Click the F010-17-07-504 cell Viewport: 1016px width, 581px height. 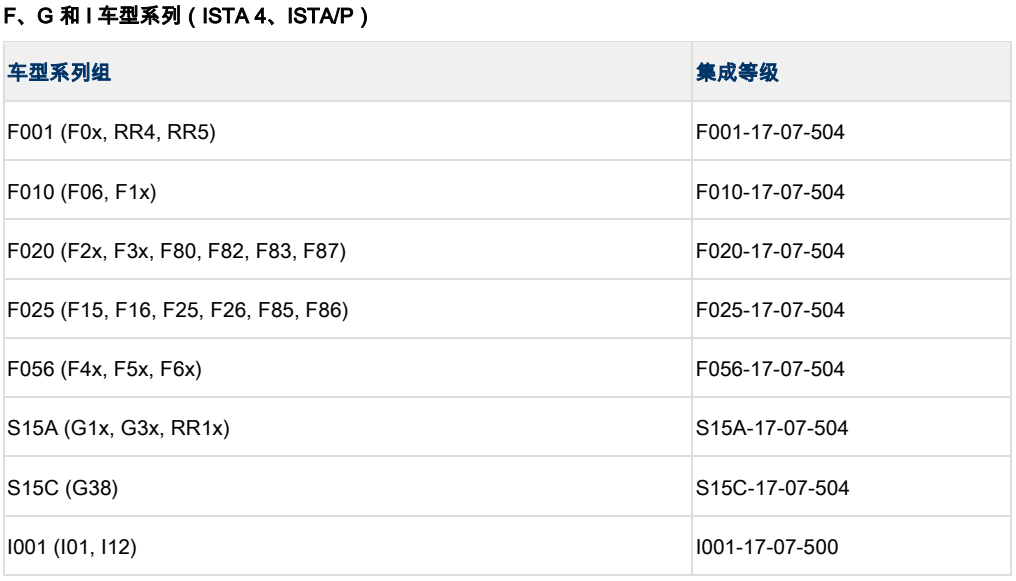pyautogui.click(x=770, y=191)
